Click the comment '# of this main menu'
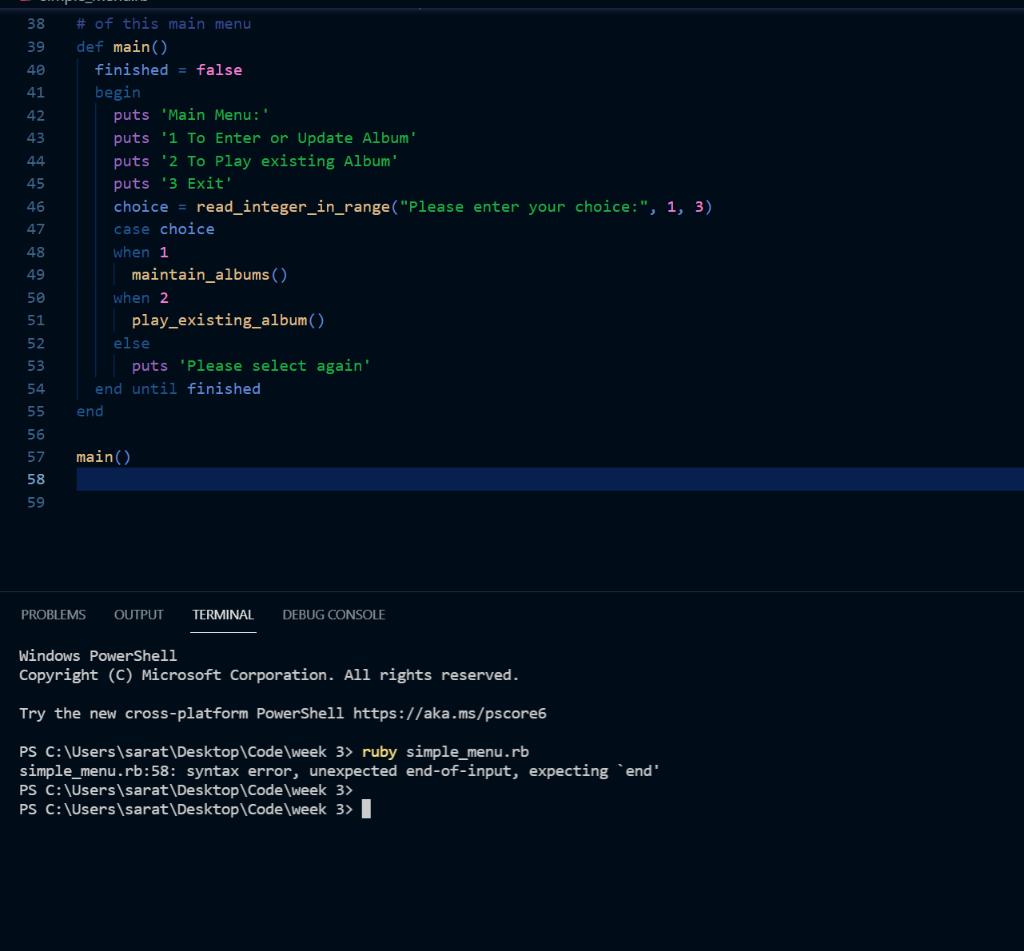 click(x=164, y=24)
